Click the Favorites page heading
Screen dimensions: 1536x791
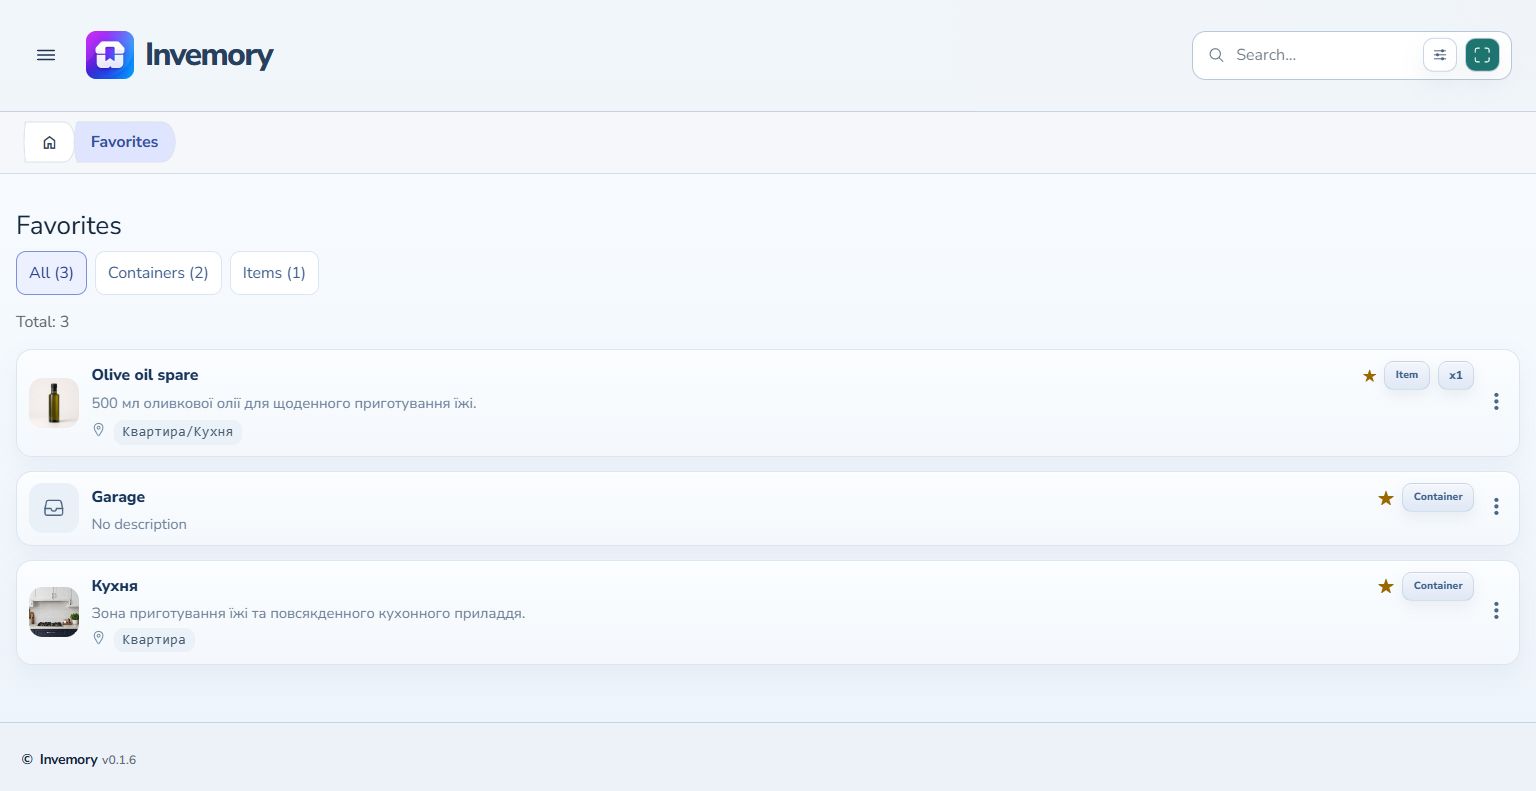(69, 225)
